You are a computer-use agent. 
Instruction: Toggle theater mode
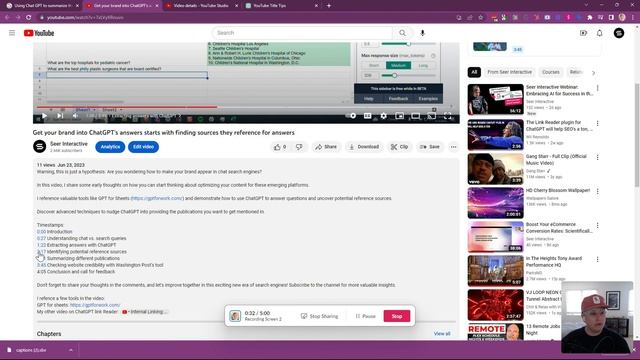coord(416,116)
